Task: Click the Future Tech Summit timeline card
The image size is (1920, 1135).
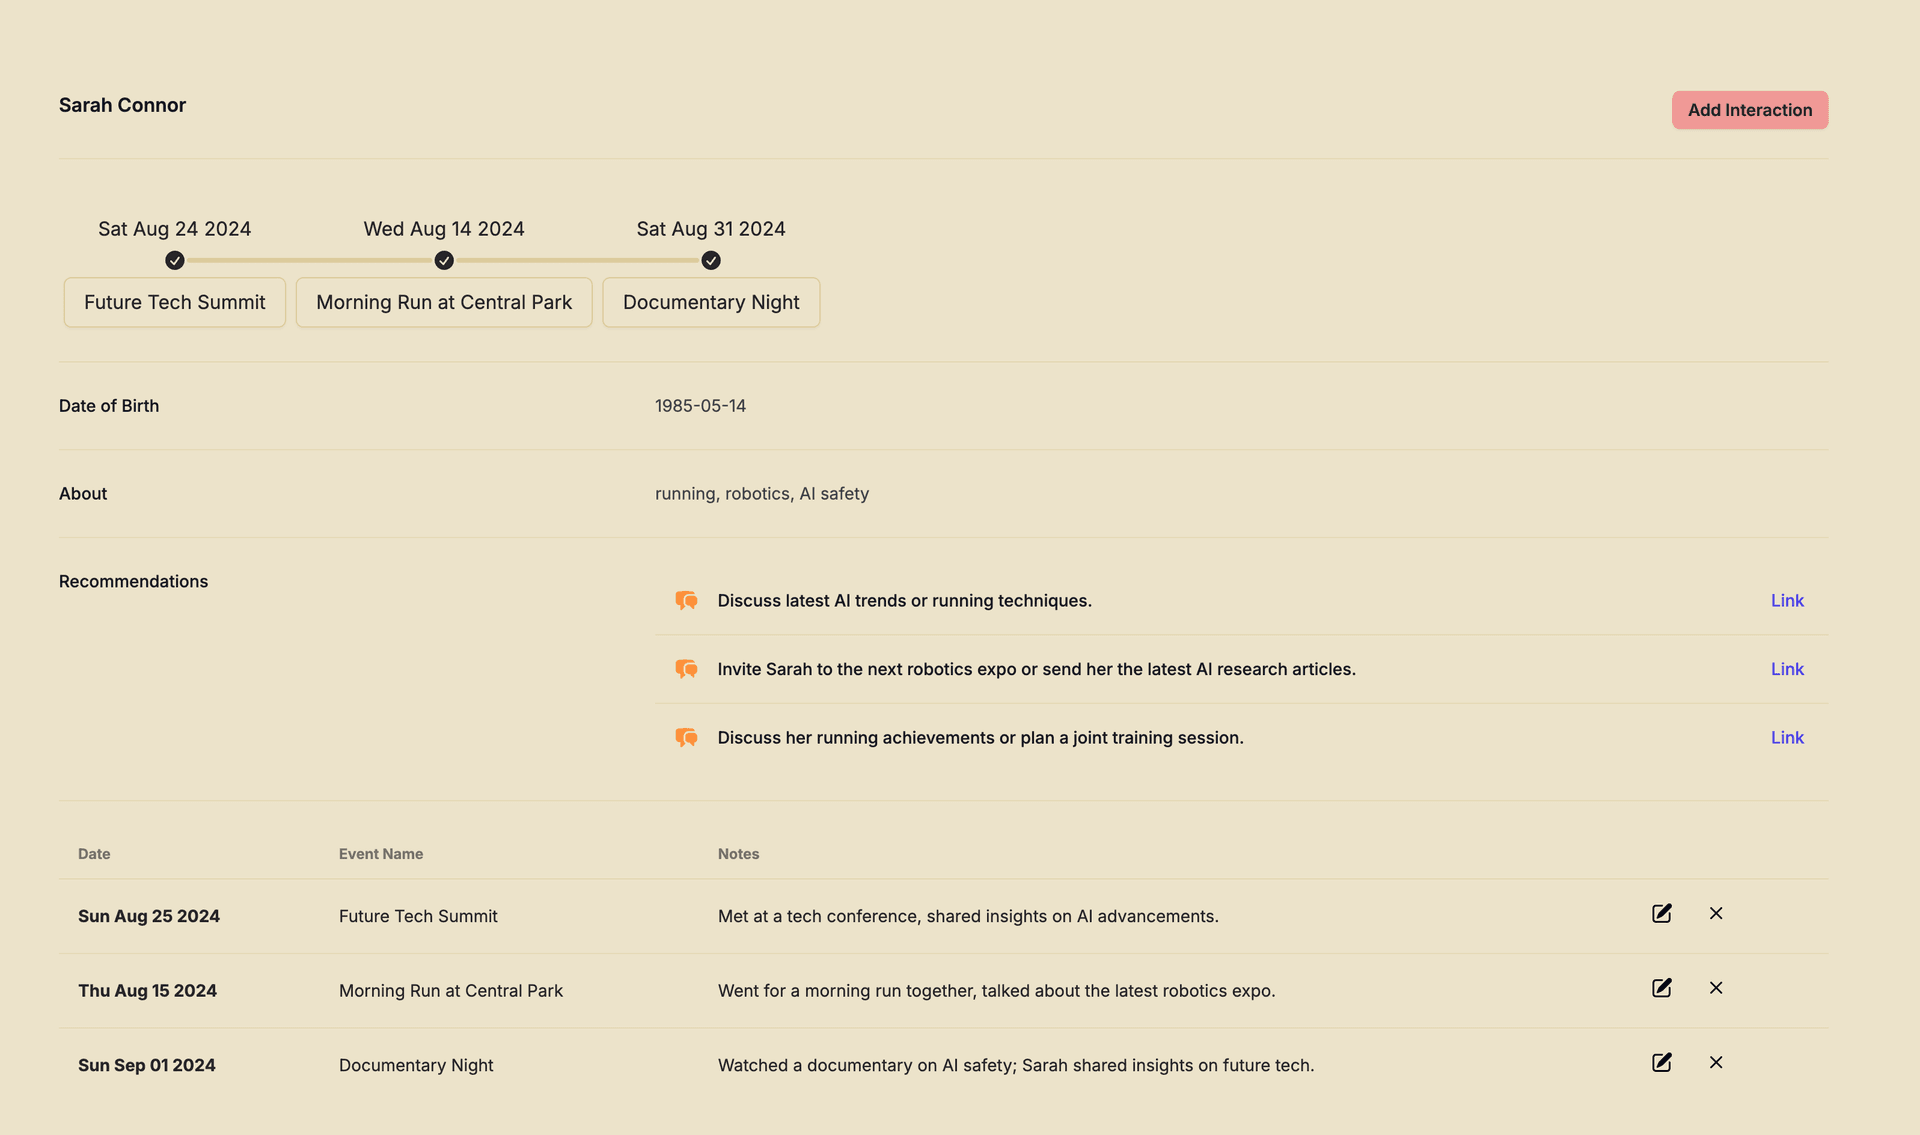Action: tap(175, 302)
